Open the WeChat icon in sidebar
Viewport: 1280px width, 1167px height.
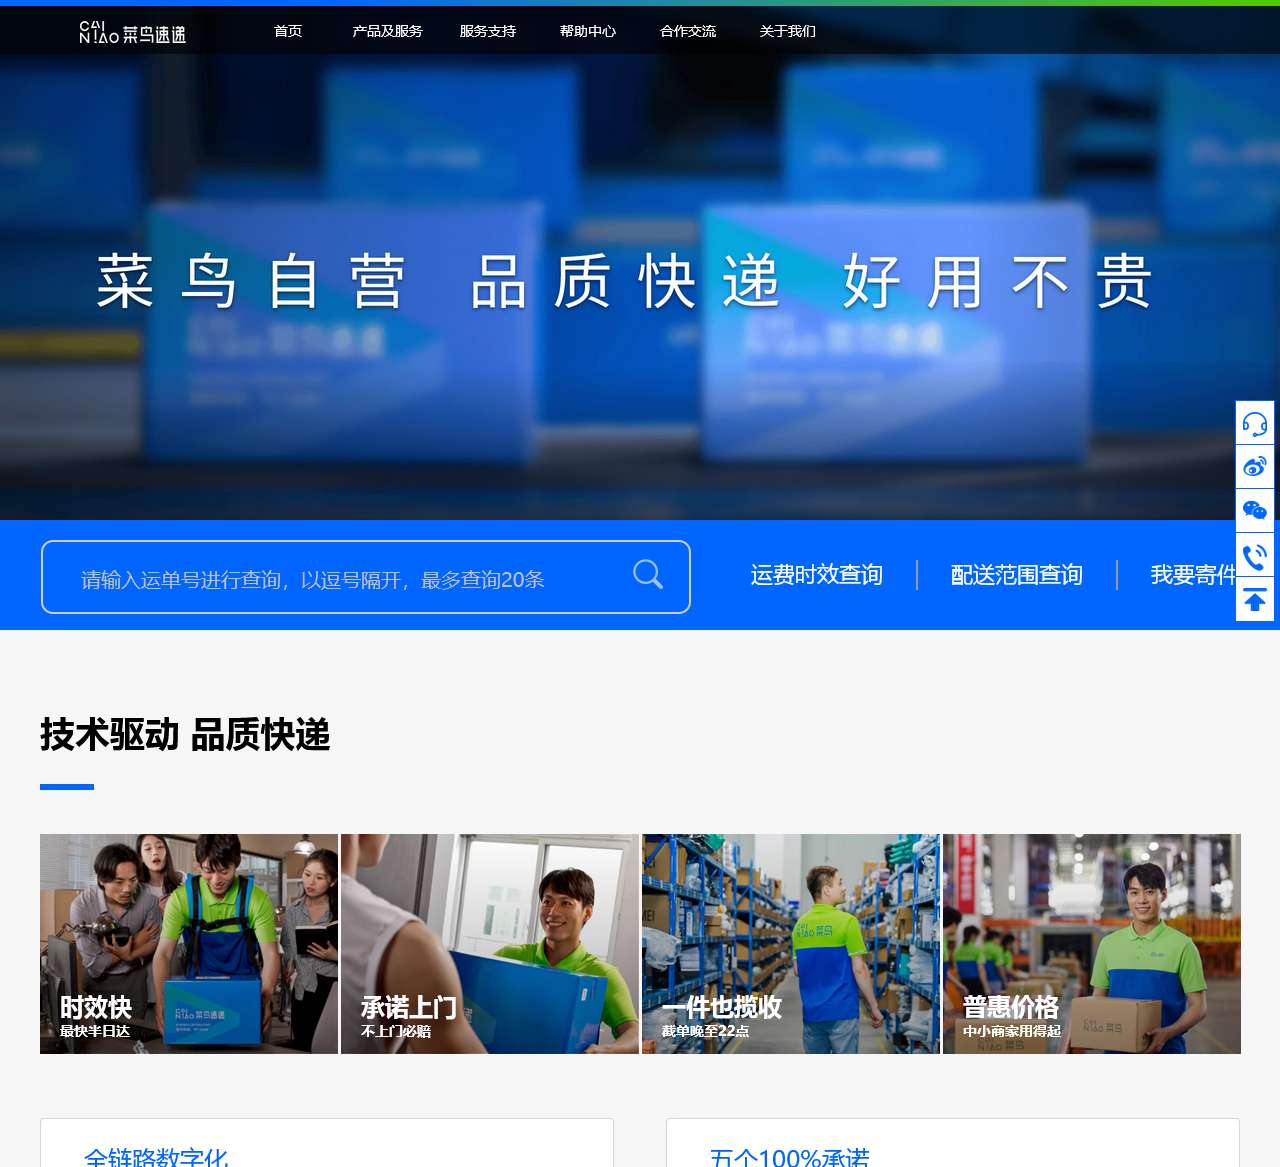click(x=1255, y=511)
